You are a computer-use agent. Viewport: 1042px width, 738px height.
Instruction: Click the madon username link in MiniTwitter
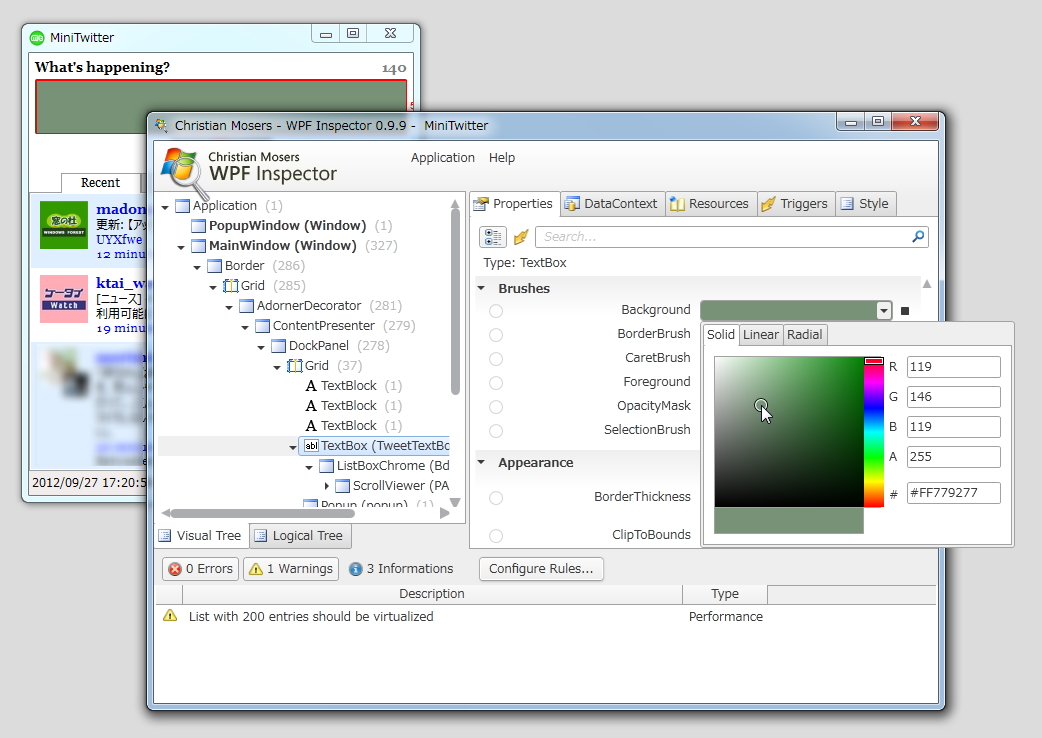tap(120, 209)
